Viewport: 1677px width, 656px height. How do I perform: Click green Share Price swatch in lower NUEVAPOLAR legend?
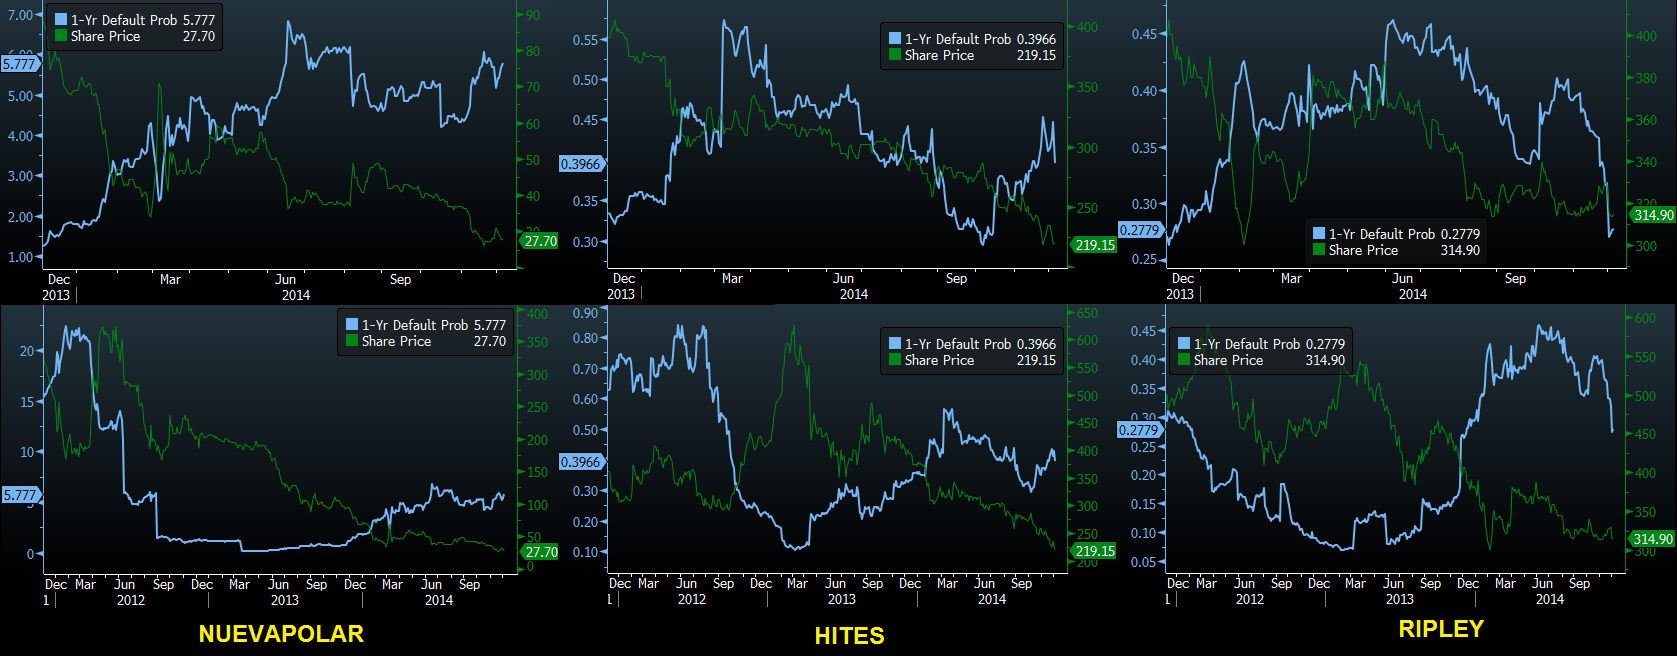click(x=352, y=341)
